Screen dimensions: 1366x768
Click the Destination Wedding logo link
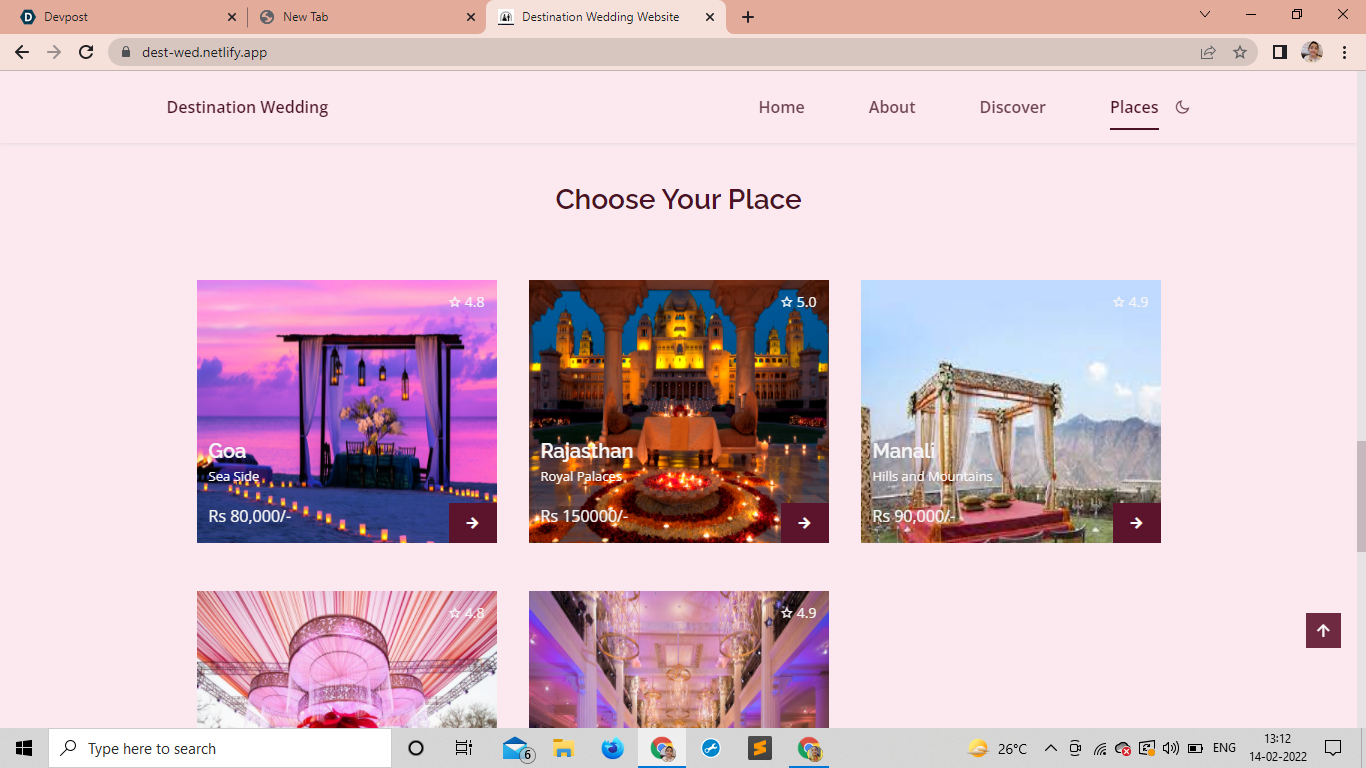pyautogui.click(x=247, y=107)
